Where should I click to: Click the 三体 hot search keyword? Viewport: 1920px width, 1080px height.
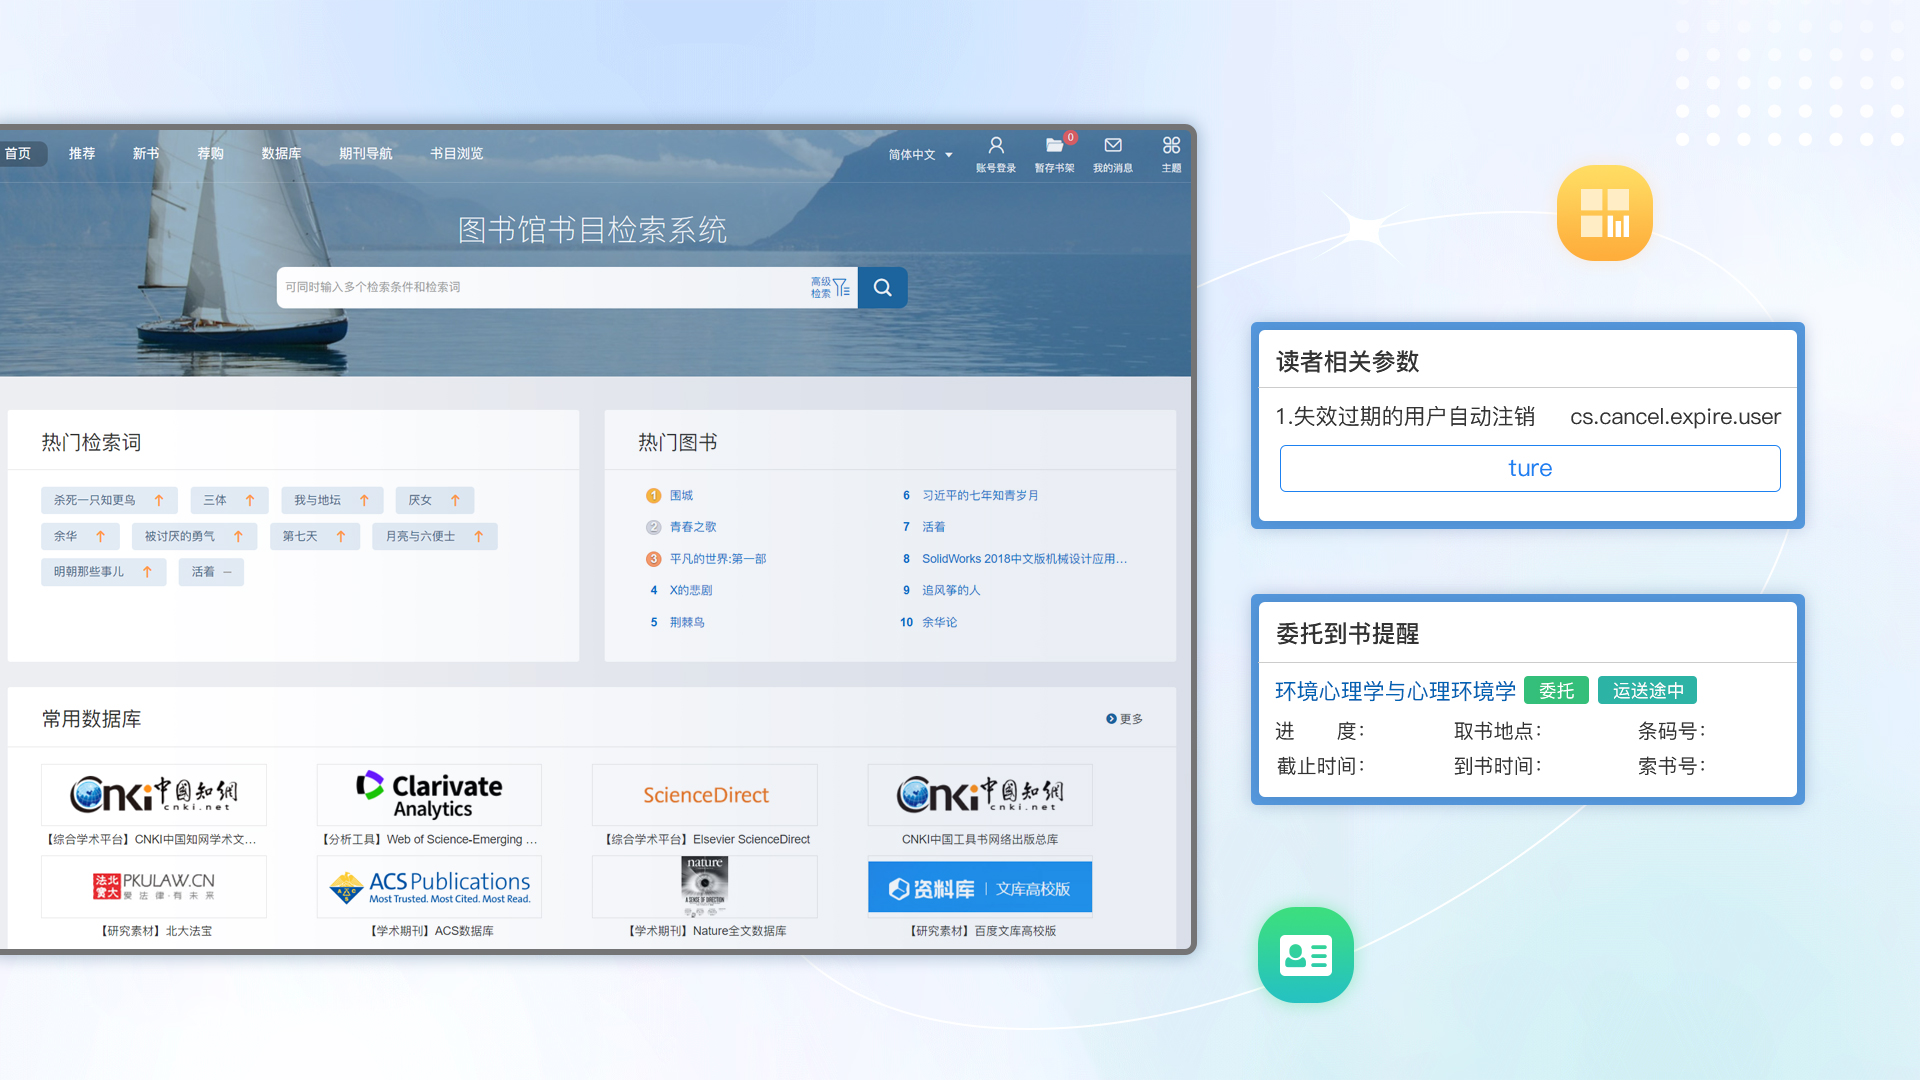pos(215,500)
